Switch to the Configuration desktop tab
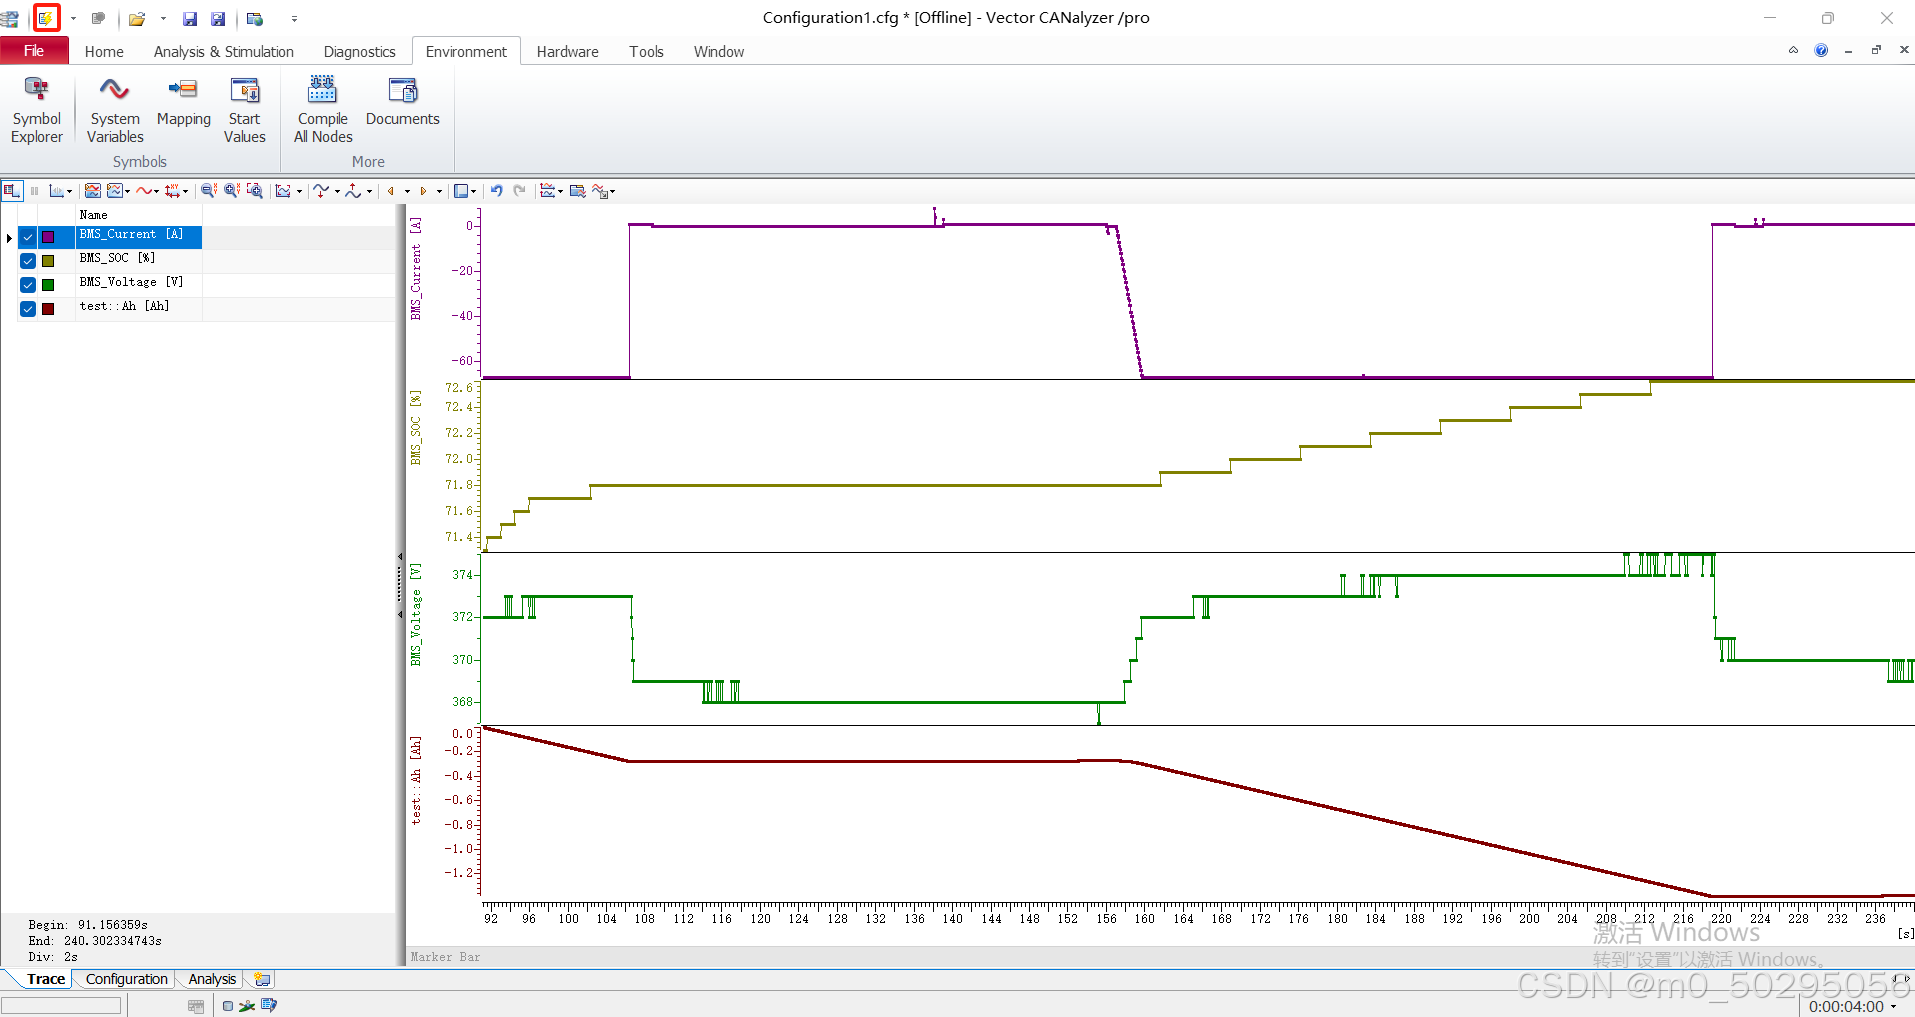The width and height of the screenshot is (1915, 1017). click(x=127, y=979)
